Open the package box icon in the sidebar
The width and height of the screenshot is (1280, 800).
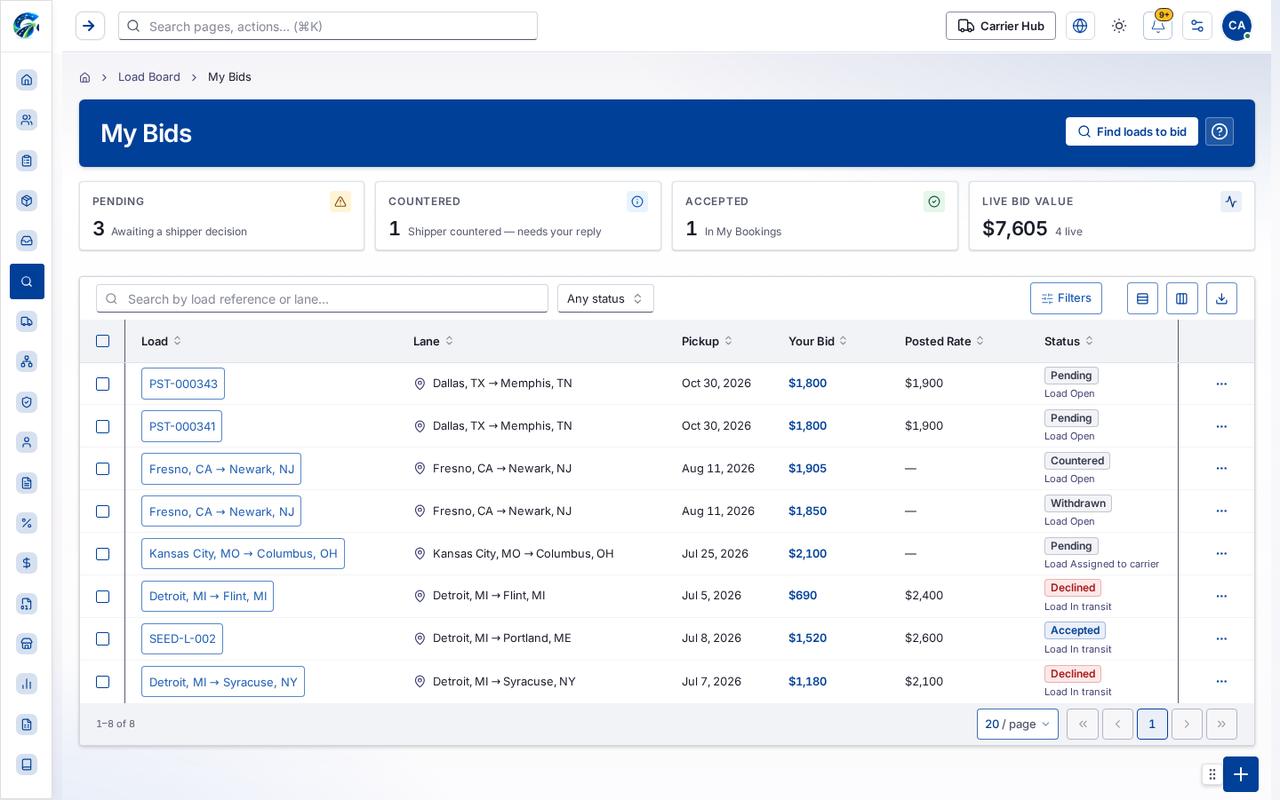(x=27, y=200)
